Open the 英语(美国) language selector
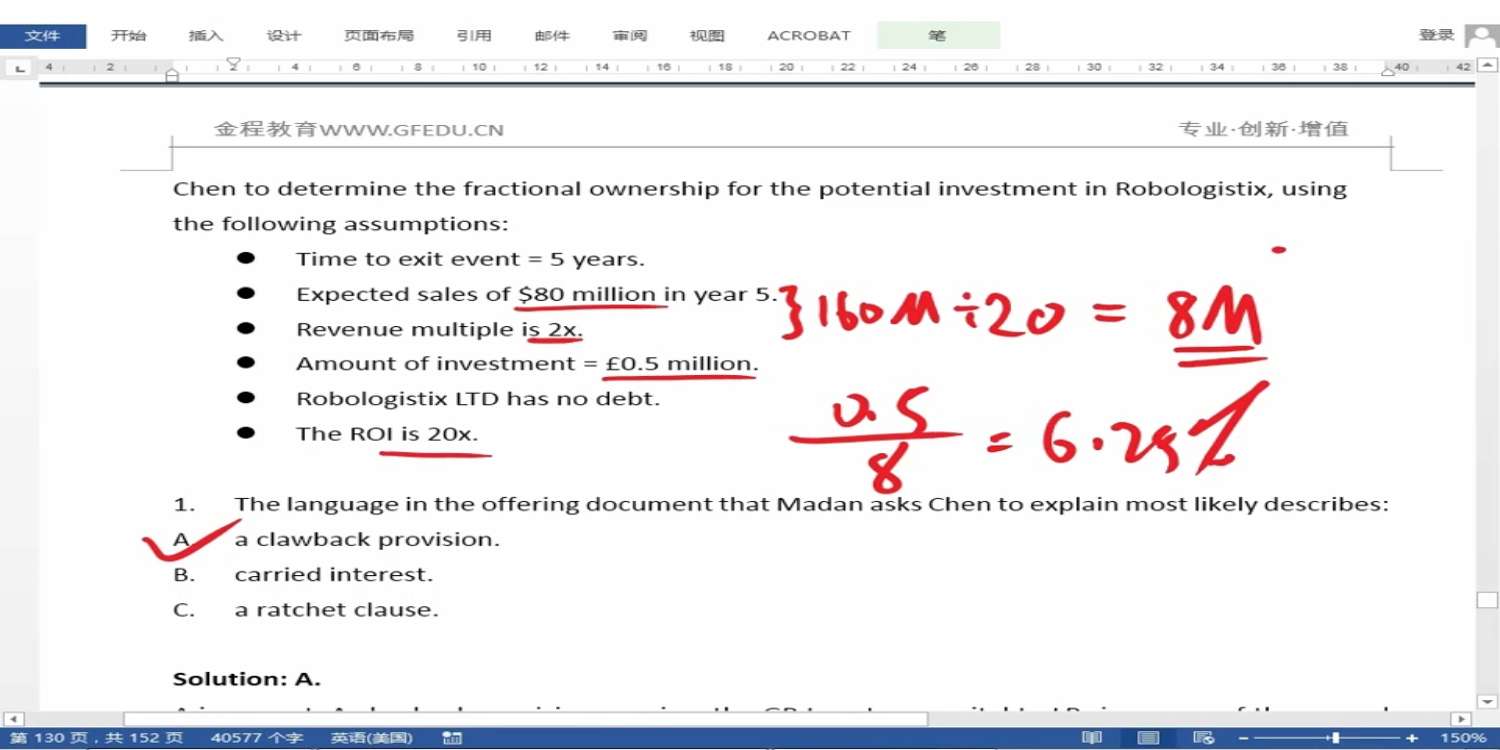 point(371,738)
